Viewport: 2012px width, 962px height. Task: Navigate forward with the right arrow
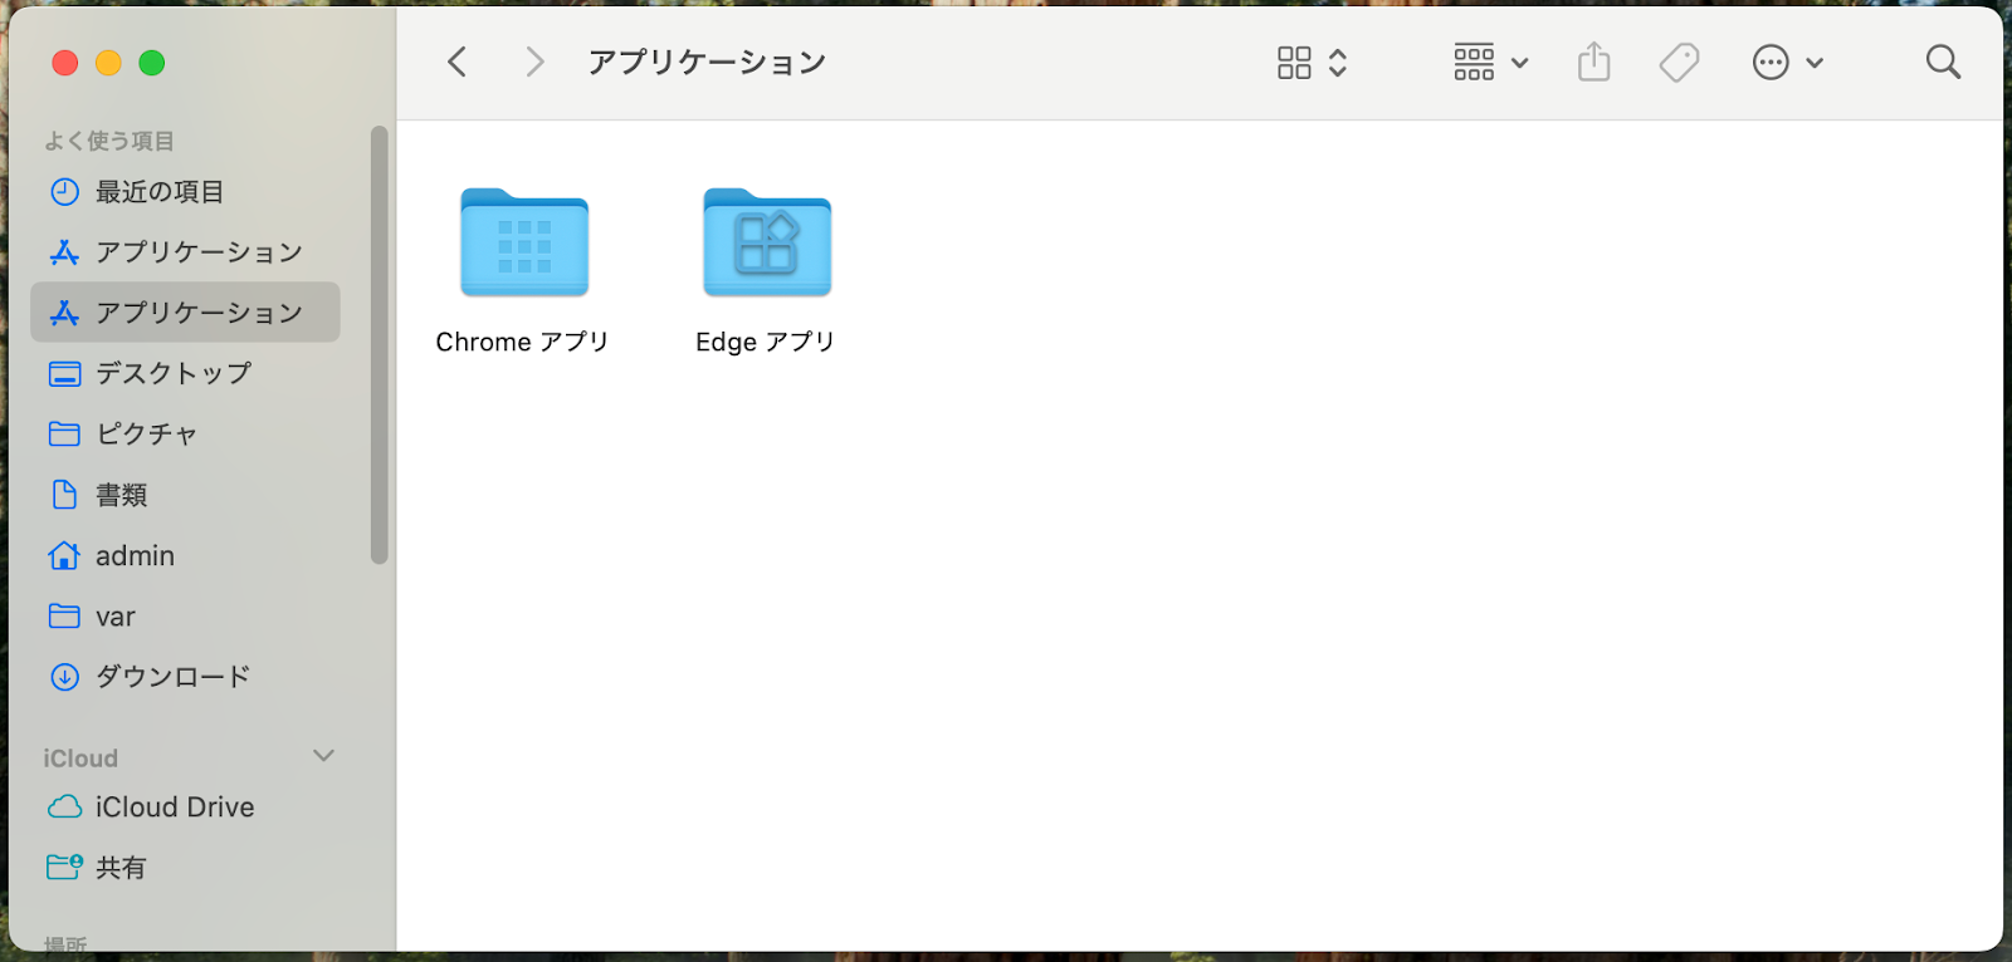coord(535,61)
